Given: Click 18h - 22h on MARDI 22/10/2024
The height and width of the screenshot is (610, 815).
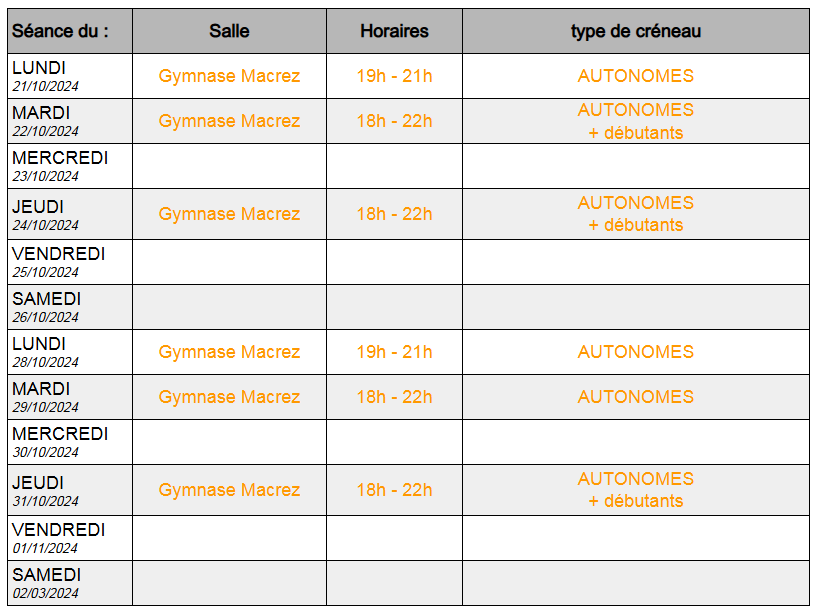Looking at the screenshot, I should coord(395,121).
